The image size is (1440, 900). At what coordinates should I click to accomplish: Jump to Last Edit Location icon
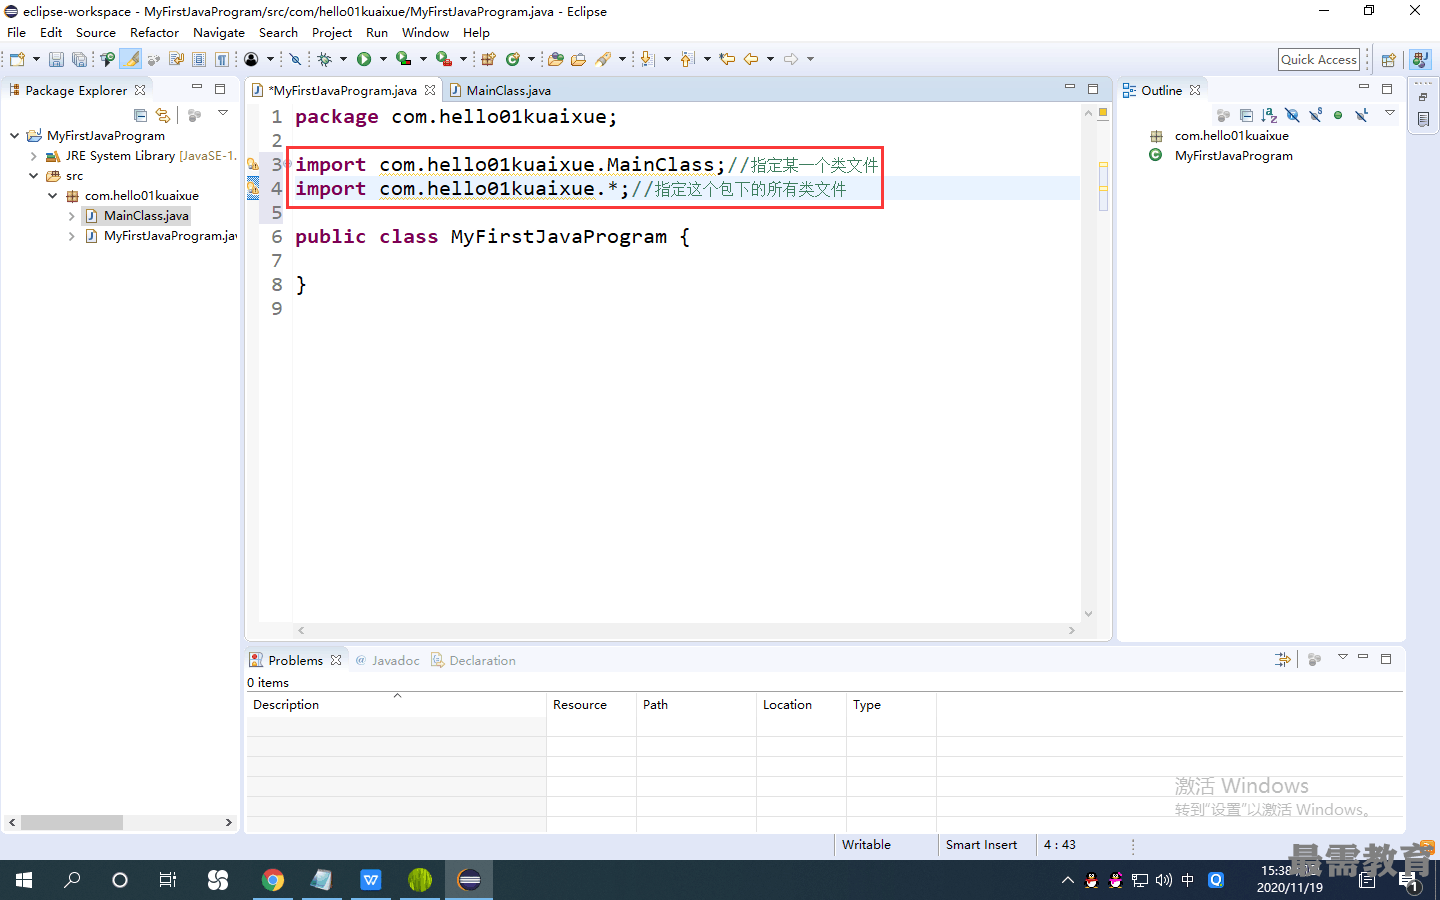click(727, 59)
